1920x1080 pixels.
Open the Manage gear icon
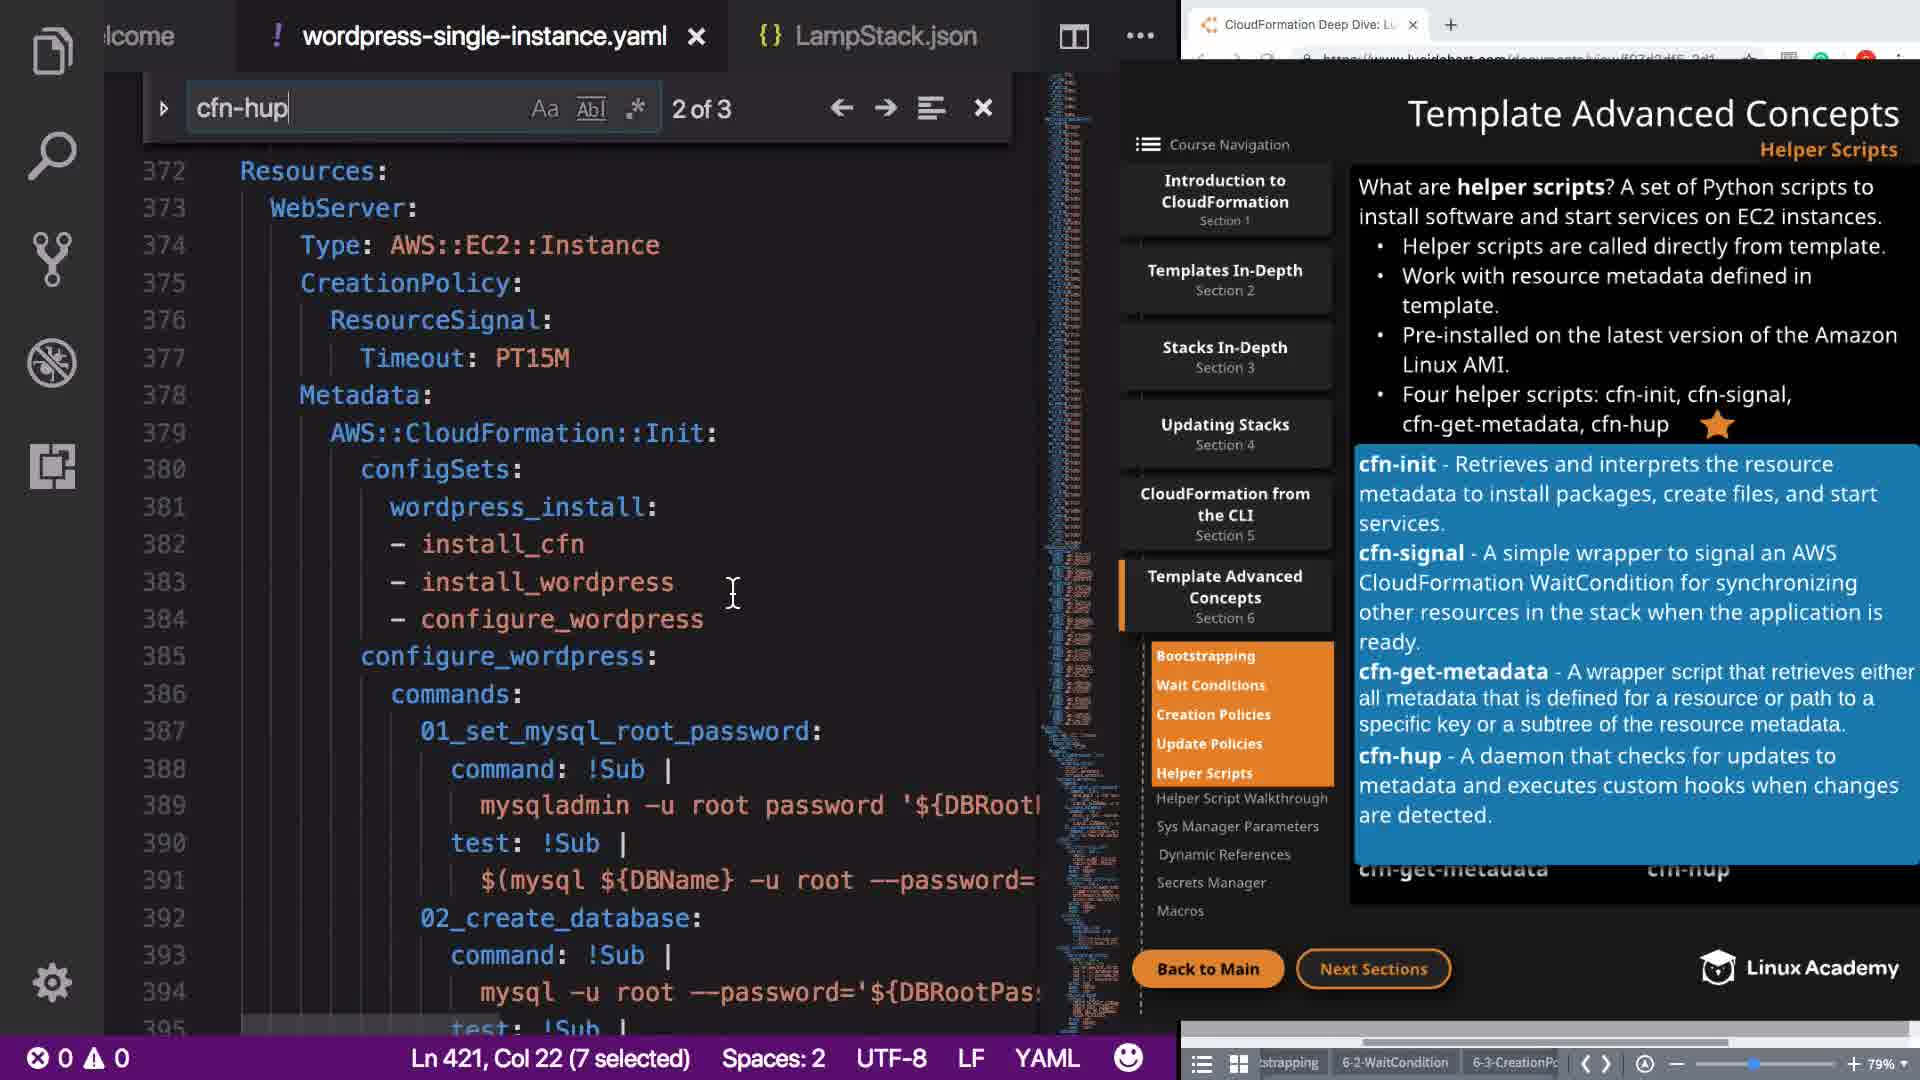(x=52, y=983)
